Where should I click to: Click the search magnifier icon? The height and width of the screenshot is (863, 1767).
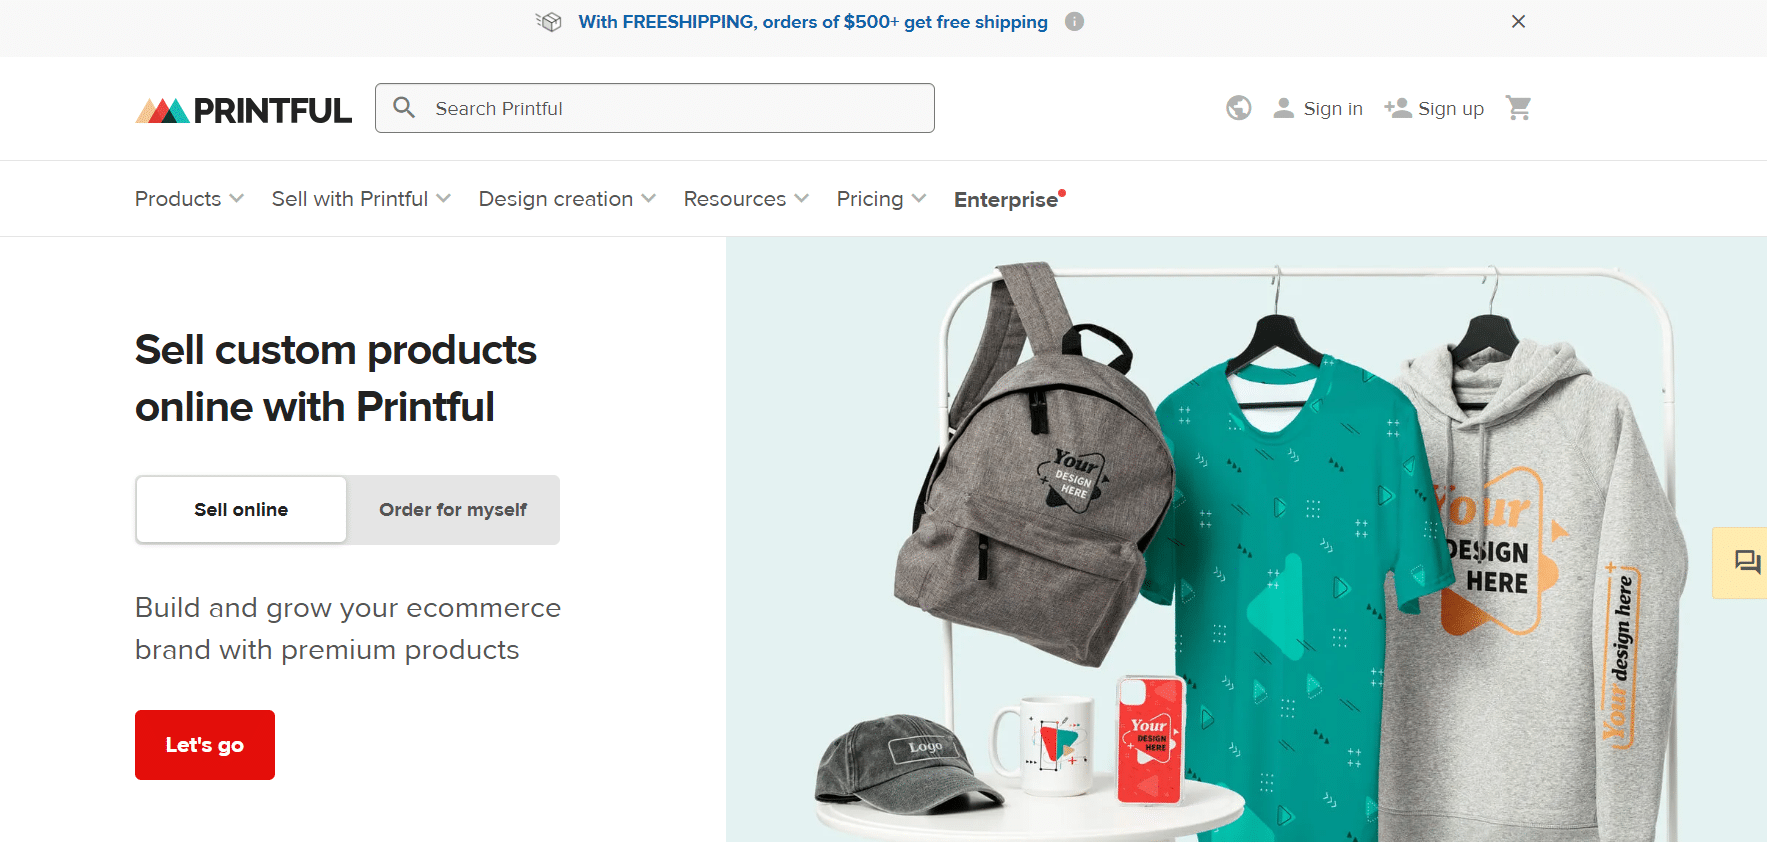point(405,107)
